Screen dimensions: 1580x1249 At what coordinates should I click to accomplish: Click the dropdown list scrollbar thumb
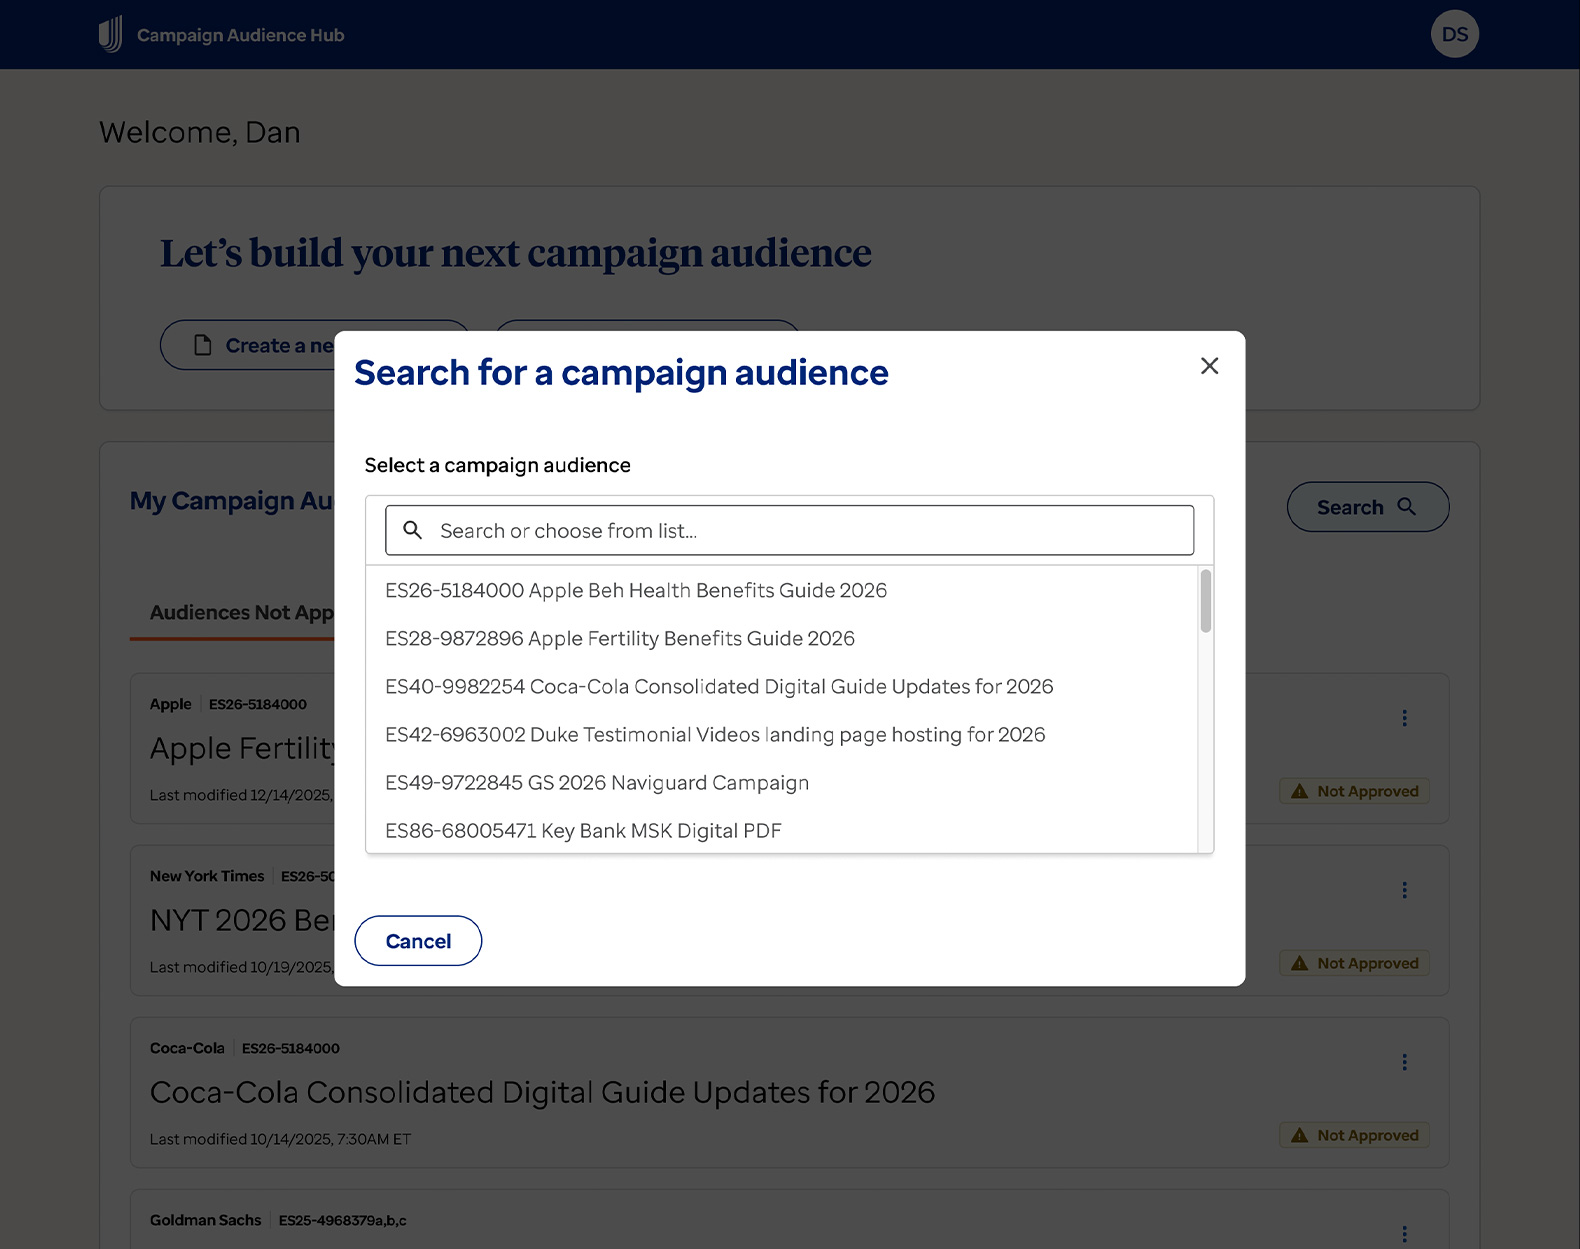point(1205,601)
